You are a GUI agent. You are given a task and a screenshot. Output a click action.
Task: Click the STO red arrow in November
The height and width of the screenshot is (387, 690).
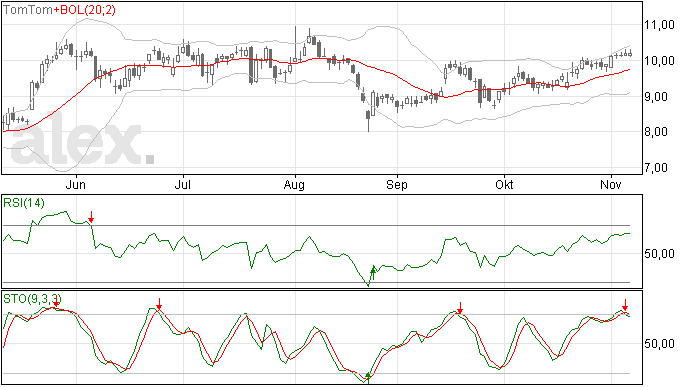625,305
